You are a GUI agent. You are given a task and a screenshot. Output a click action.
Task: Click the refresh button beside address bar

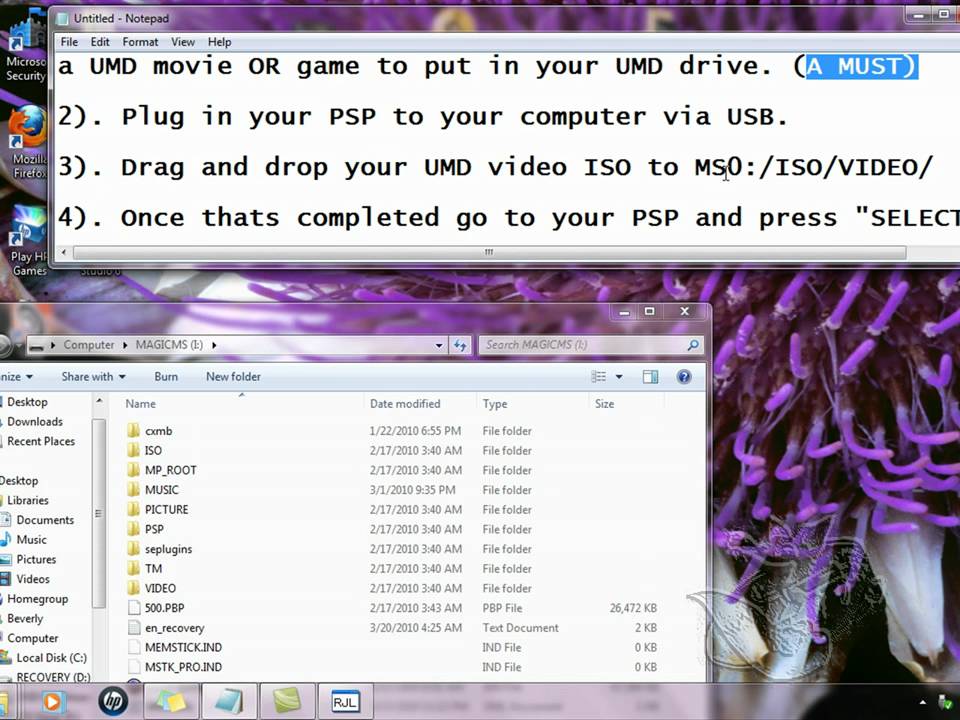tap(460, 345)
